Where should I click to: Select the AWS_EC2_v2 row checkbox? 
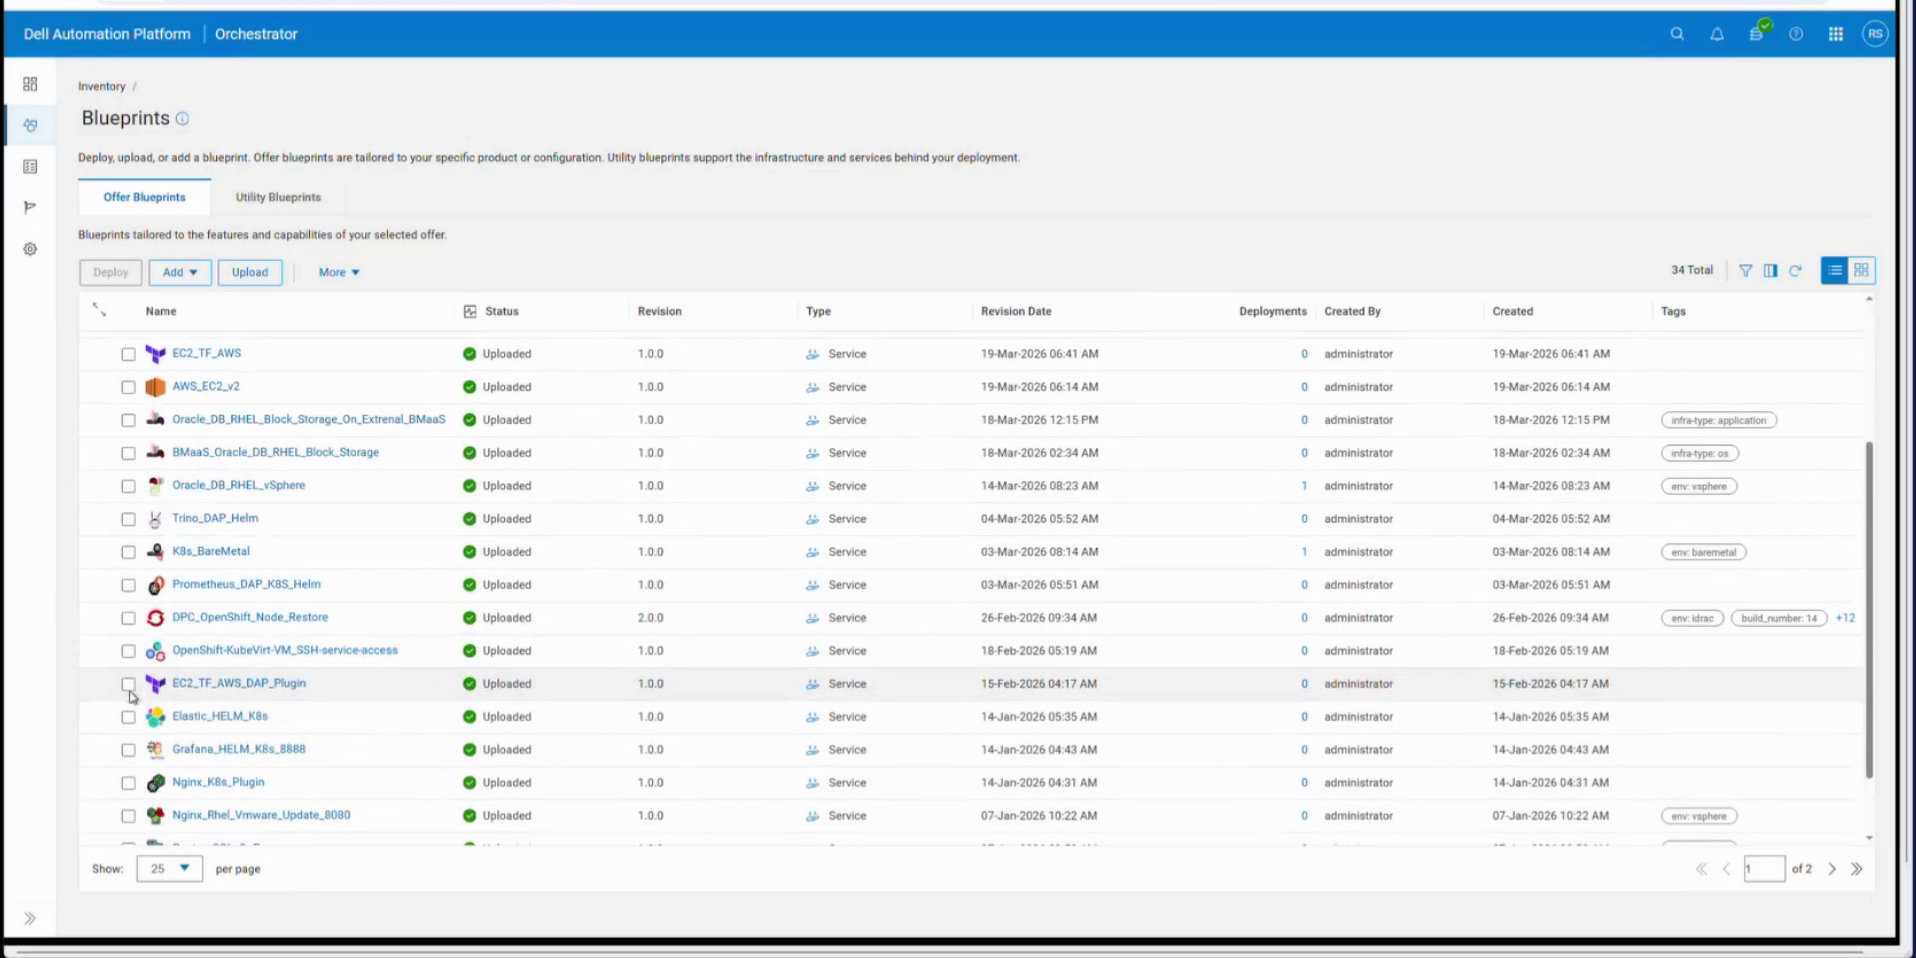[x=128, y=387]
